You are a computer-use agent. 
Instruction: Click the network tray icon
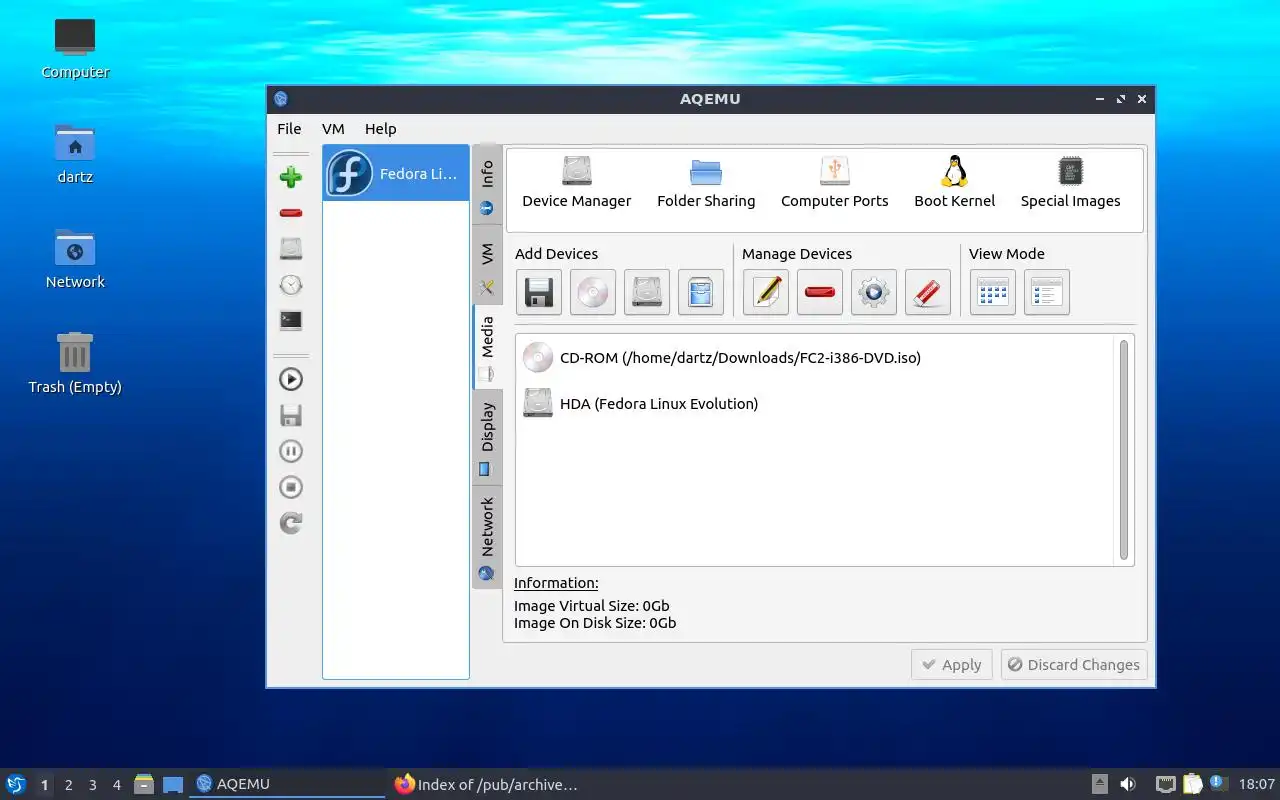click(x=1165, y=785)
